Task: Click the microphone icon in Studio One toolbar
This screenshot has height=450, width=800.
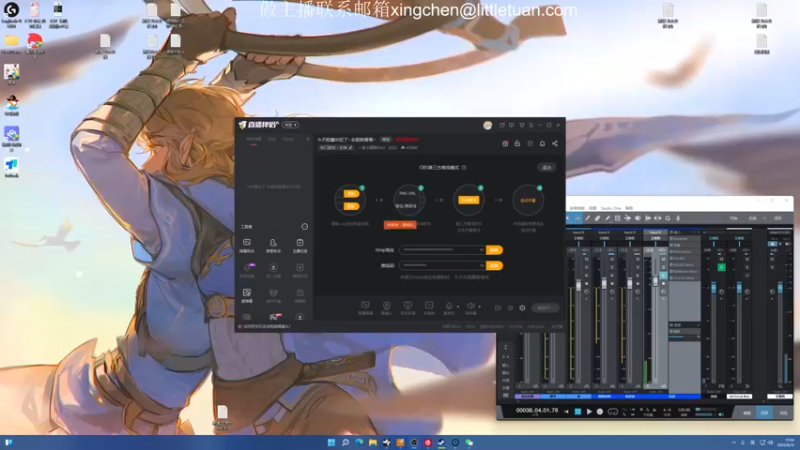Action: [678, 218]
